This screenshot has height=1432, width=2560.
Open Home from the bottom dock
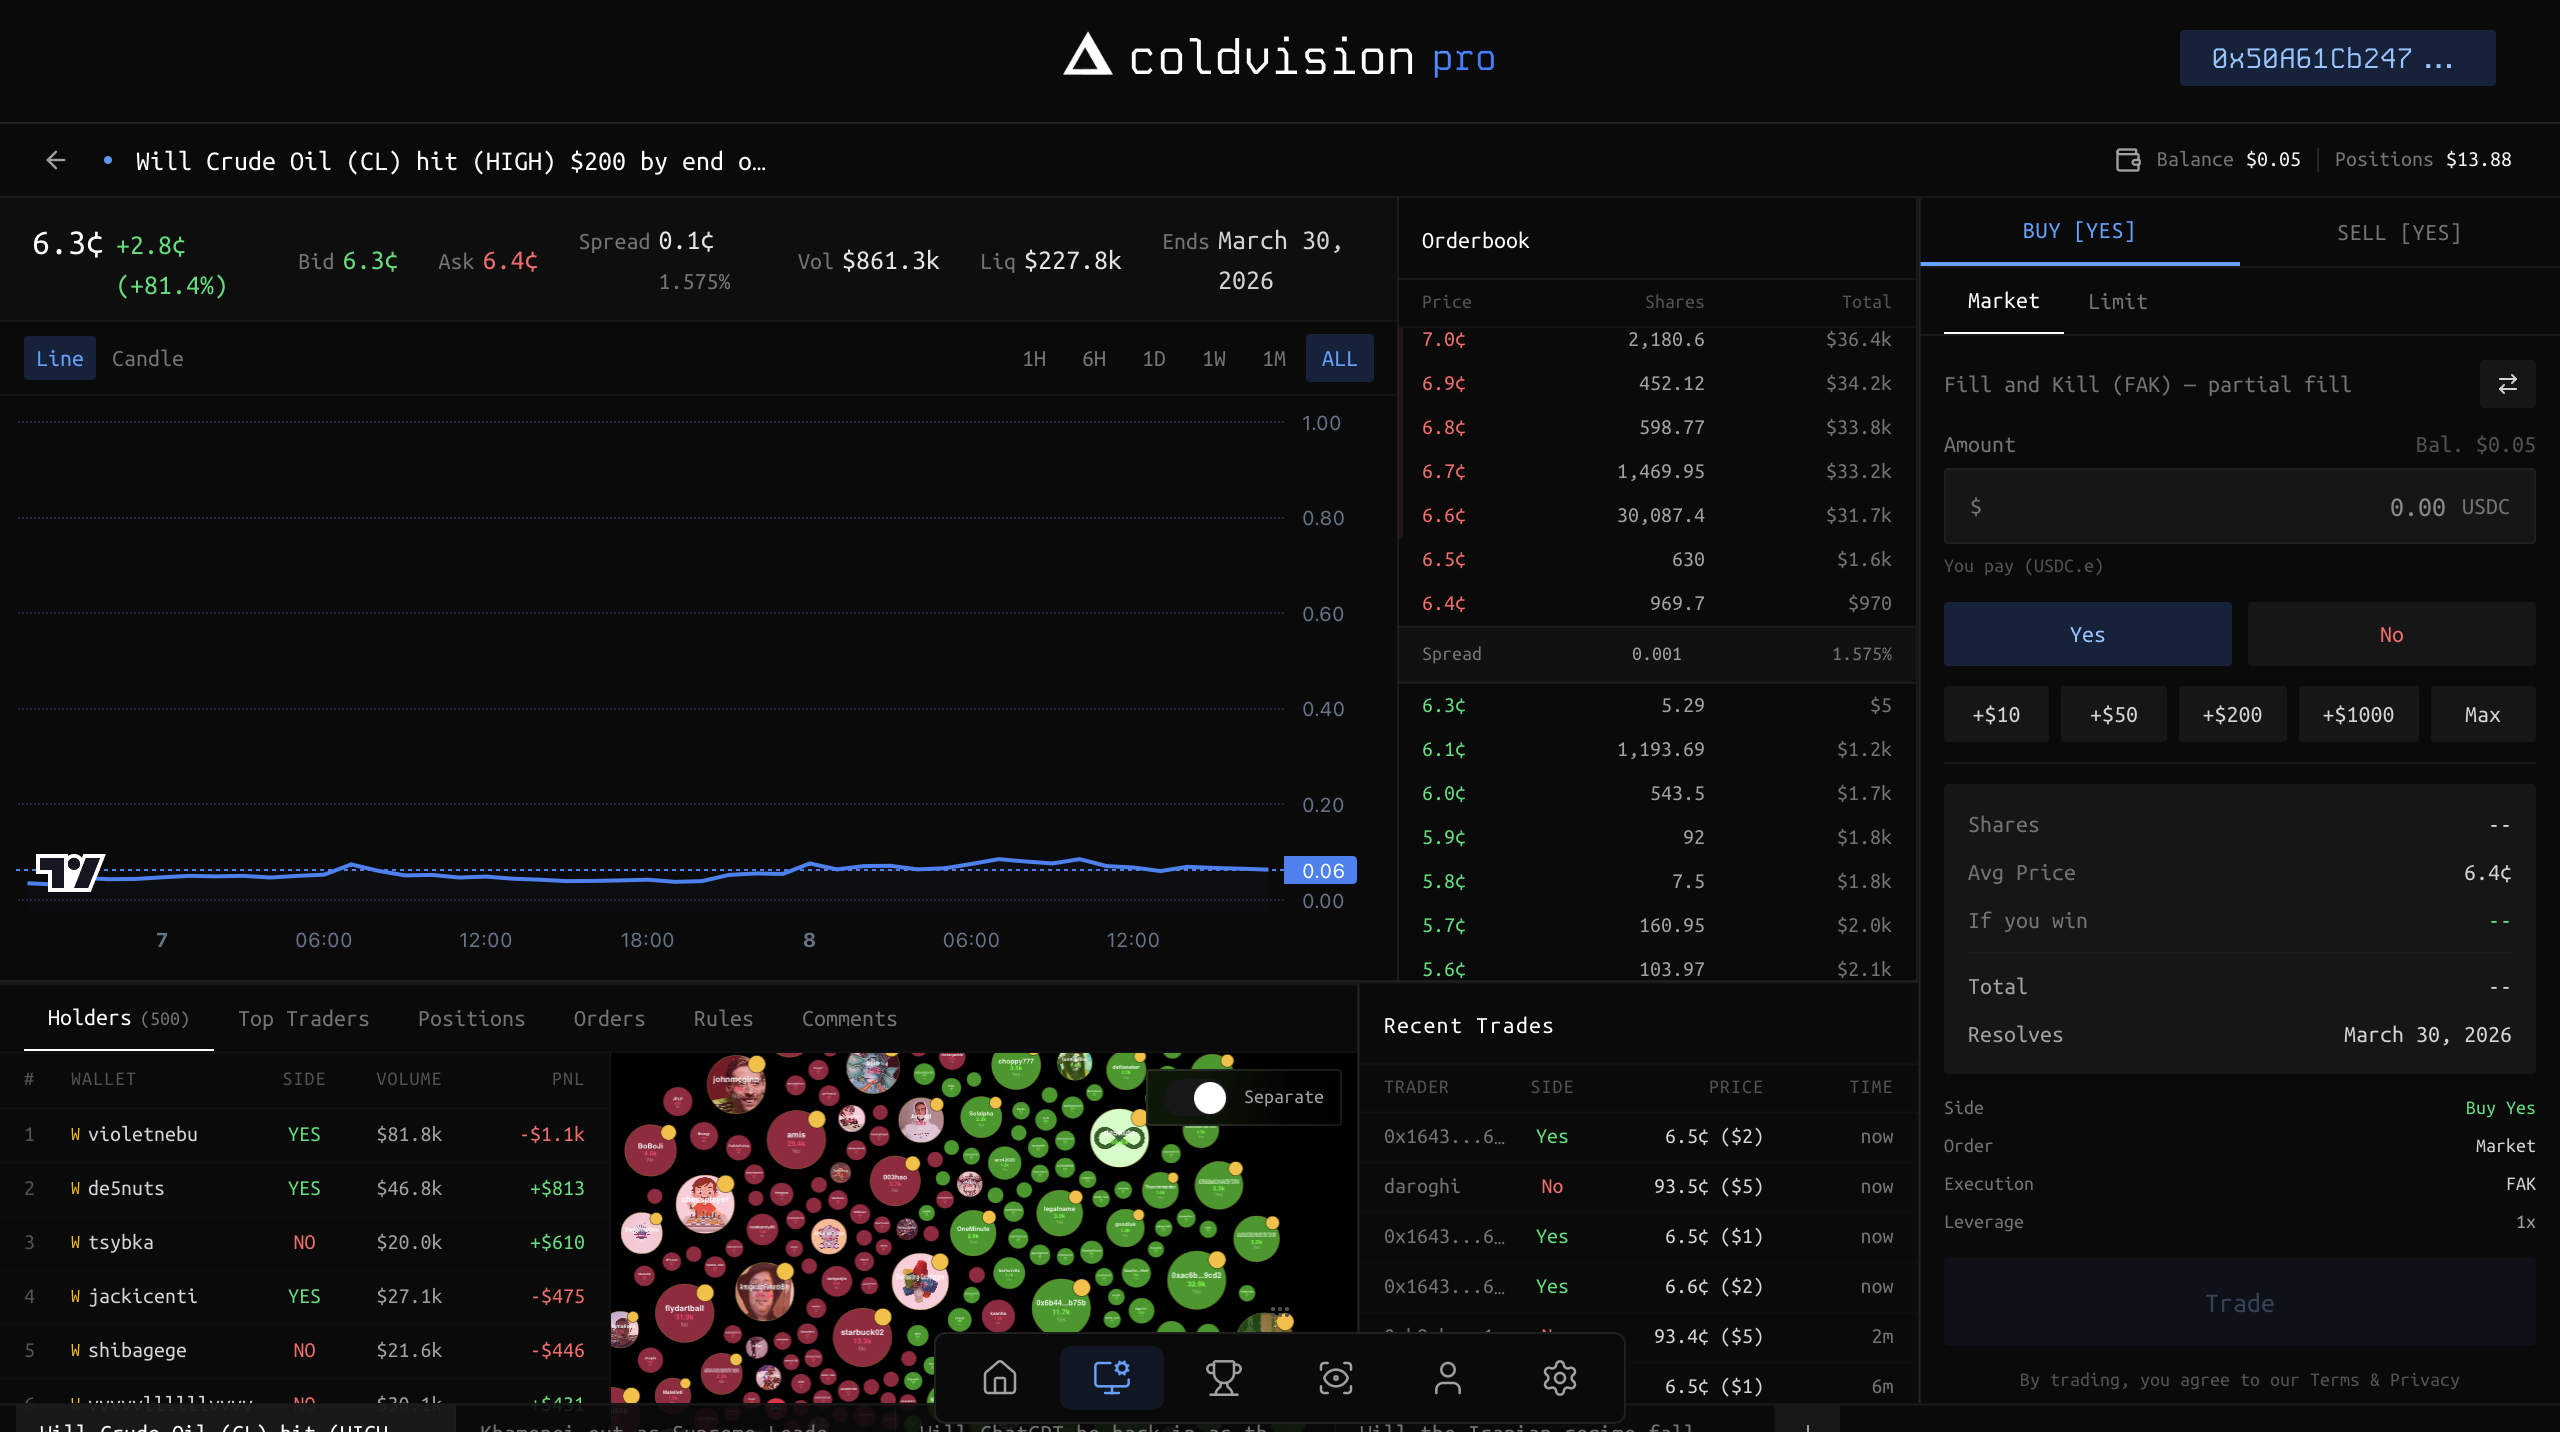(999, 1378)
